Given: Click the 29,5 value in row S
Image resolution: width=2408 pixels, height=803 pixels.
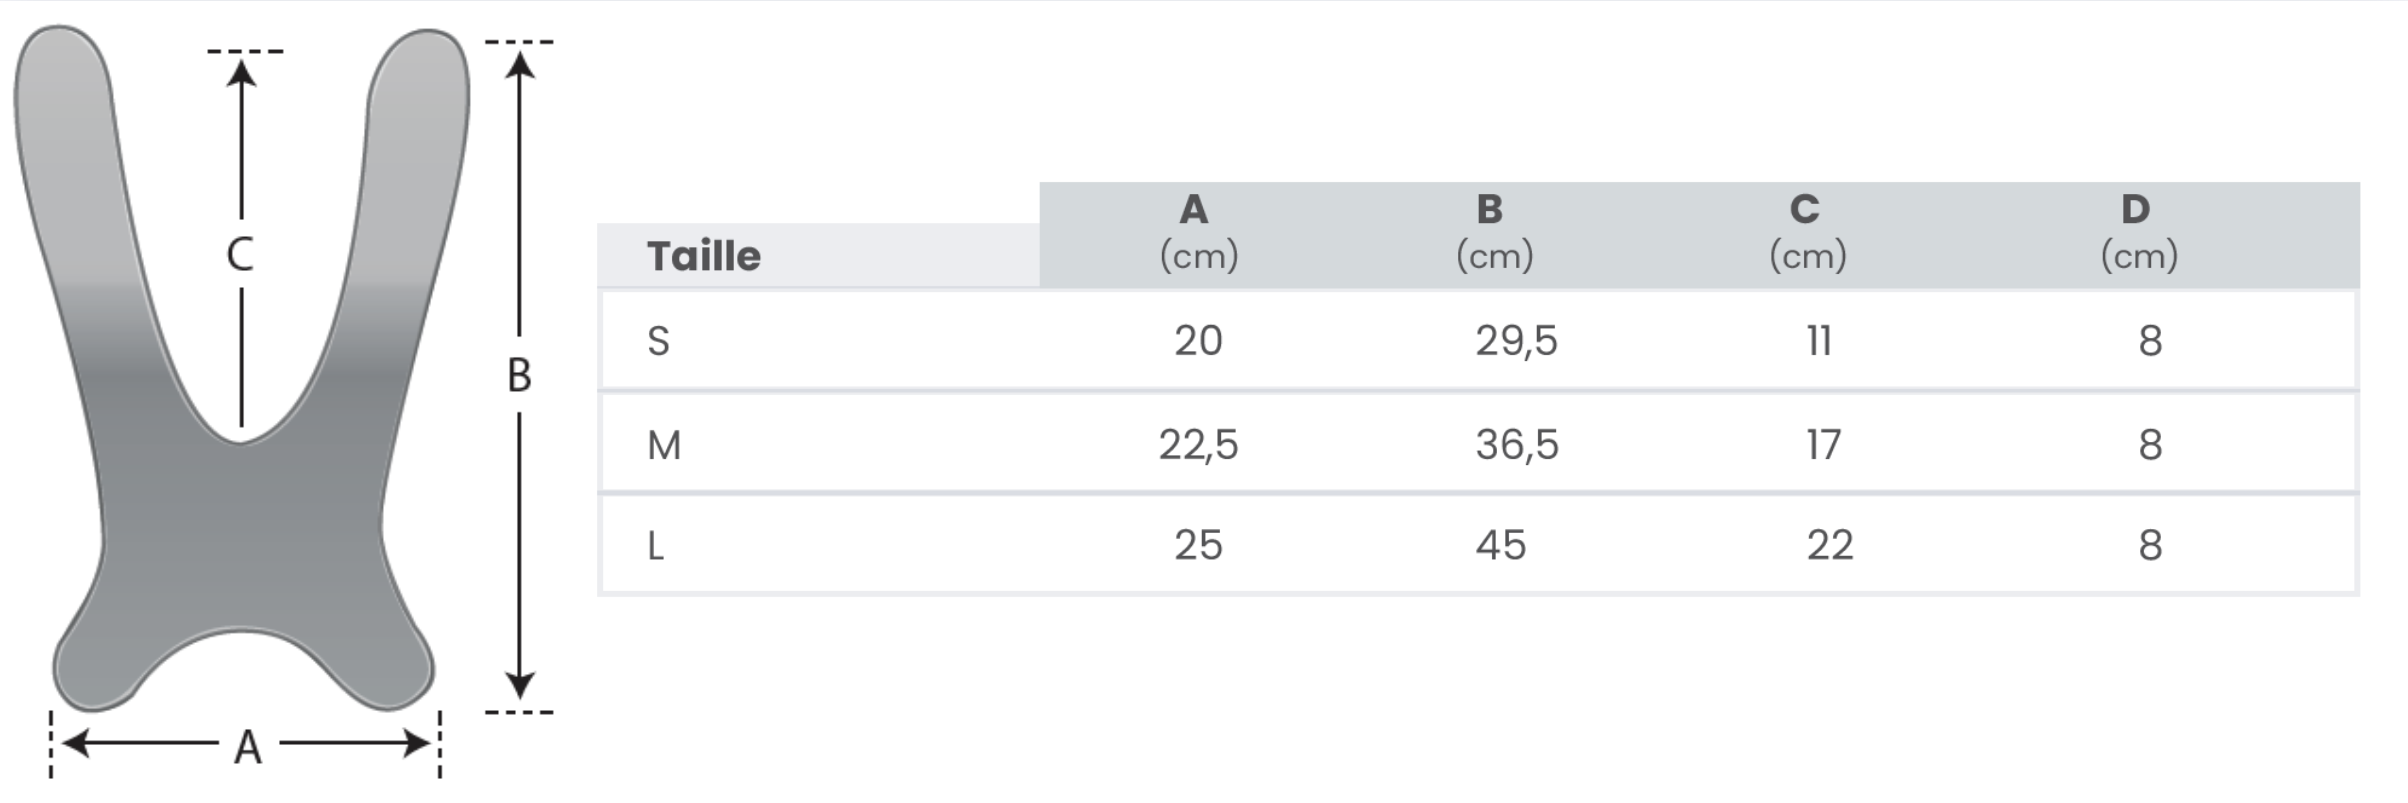Looking at the screenshot, I should pos(1516,341).
